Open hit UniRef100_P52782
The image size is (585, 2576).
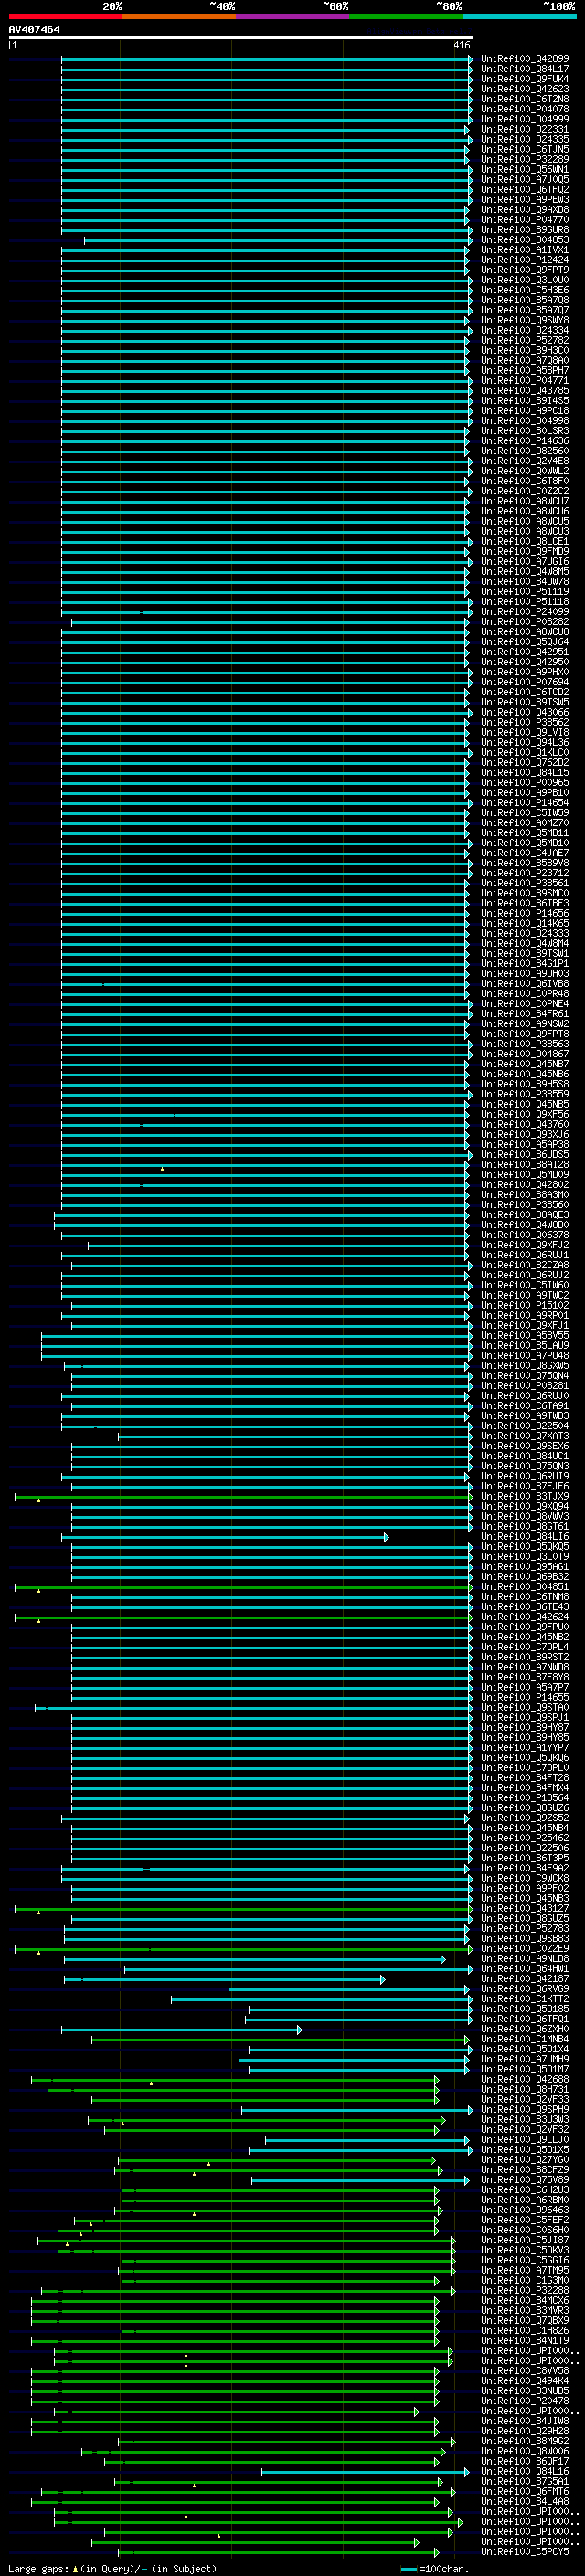click(x=525, y=341)
